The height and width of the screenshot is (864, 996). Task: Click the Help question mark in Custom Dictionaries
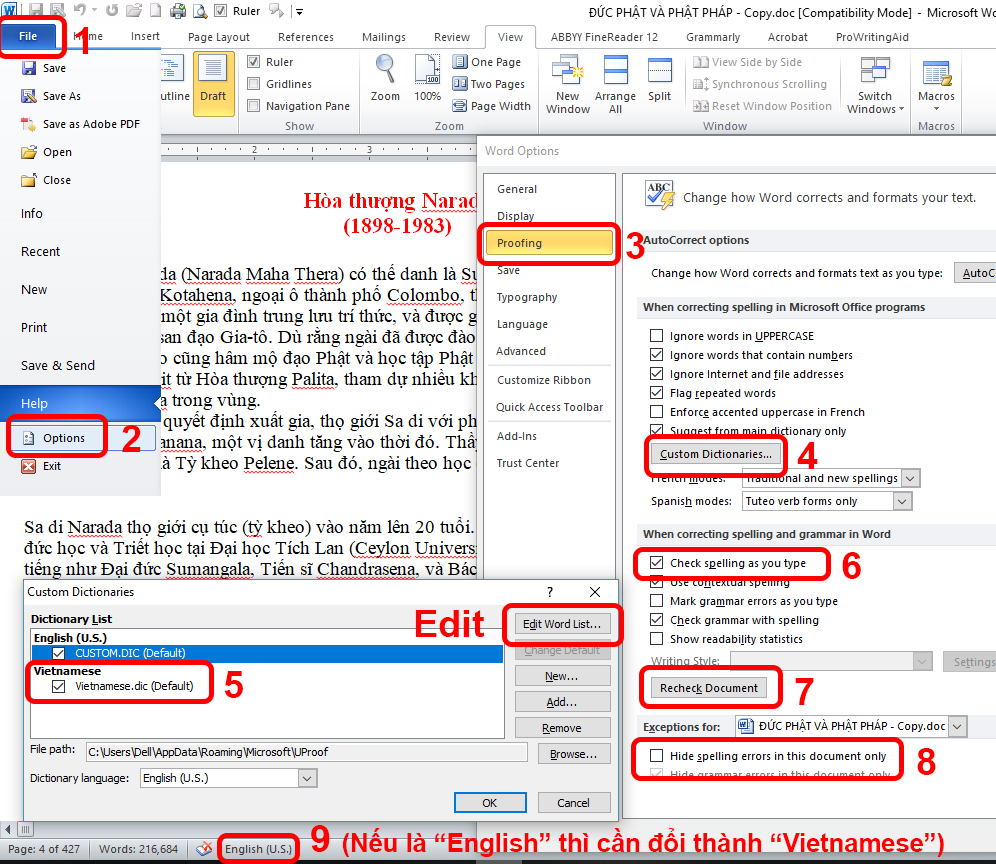pos(550,591)
